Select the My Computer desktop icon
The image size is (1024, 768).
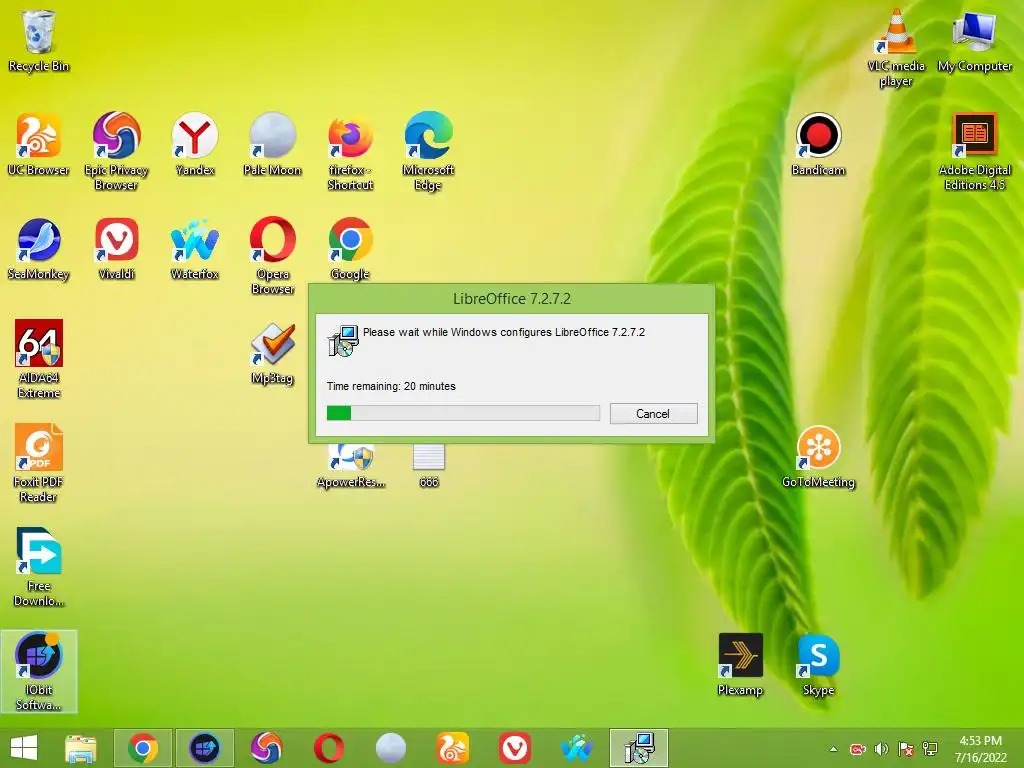[x=974, y=40]
